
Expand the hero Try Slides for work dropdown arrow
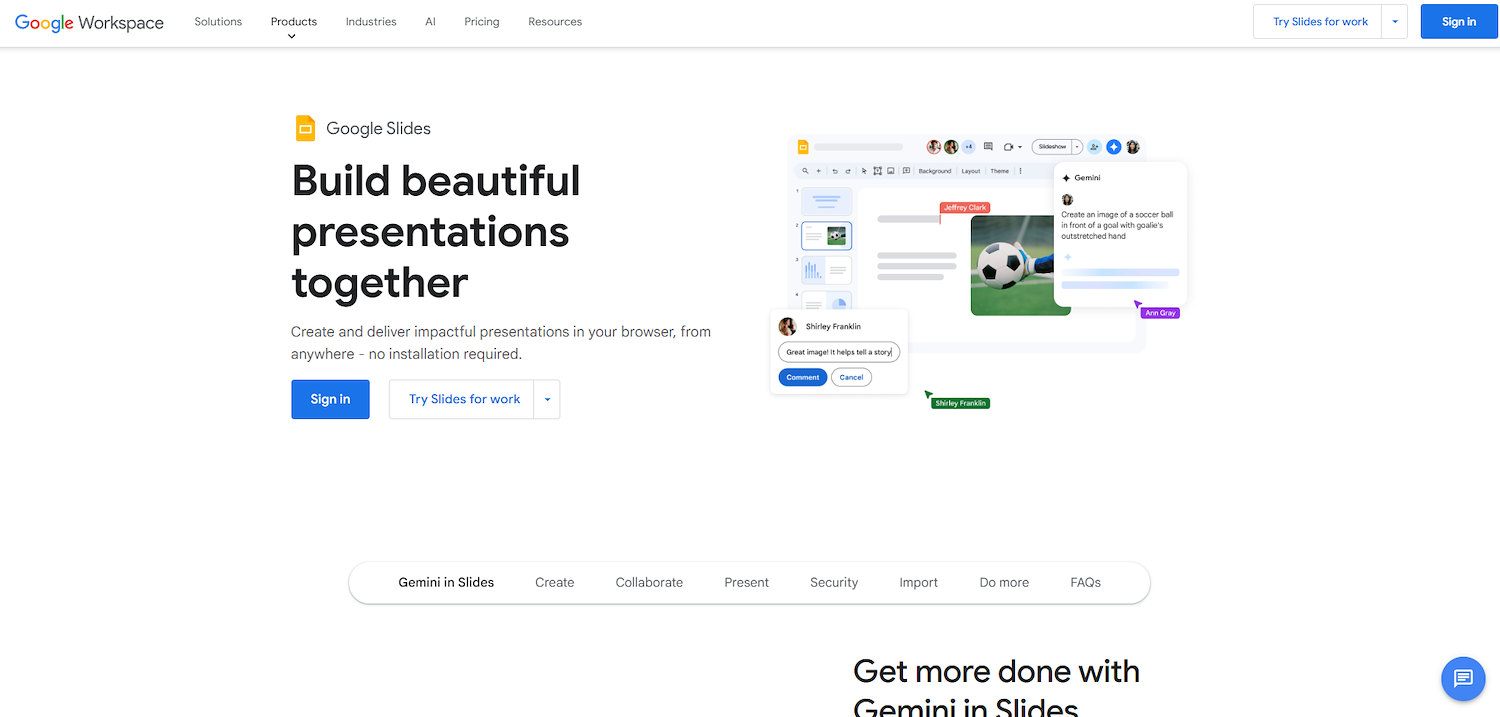point(547,399)
